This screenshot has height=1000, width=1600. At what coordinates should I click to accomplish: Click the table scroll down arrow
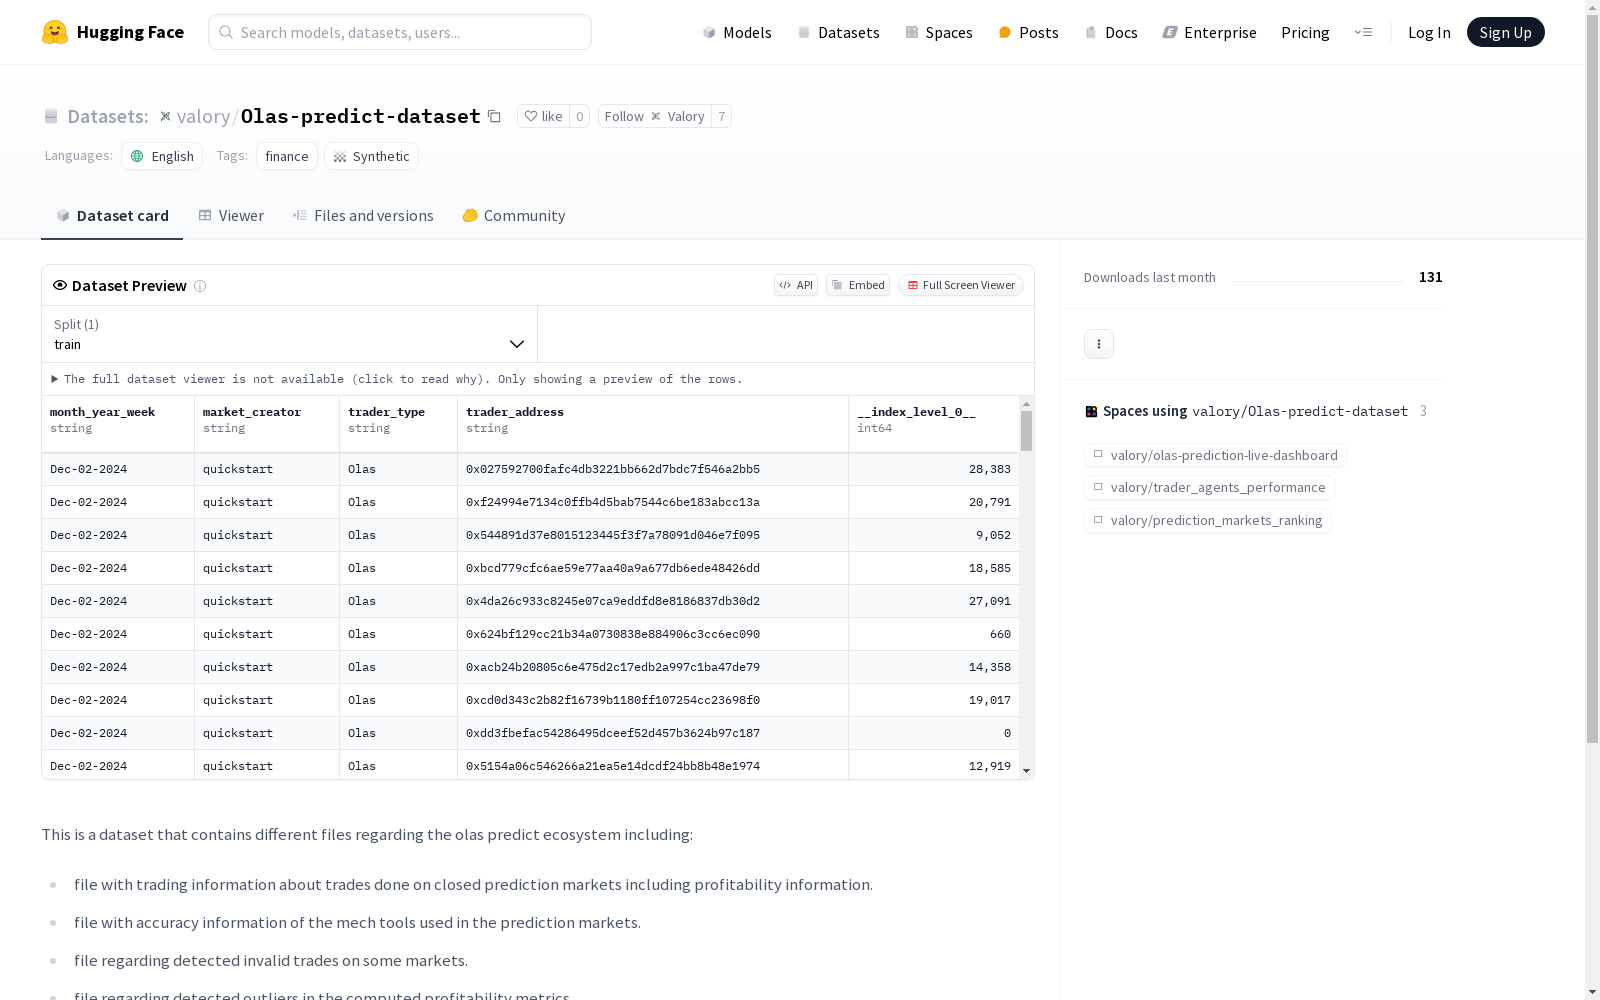pos(1026,771)
